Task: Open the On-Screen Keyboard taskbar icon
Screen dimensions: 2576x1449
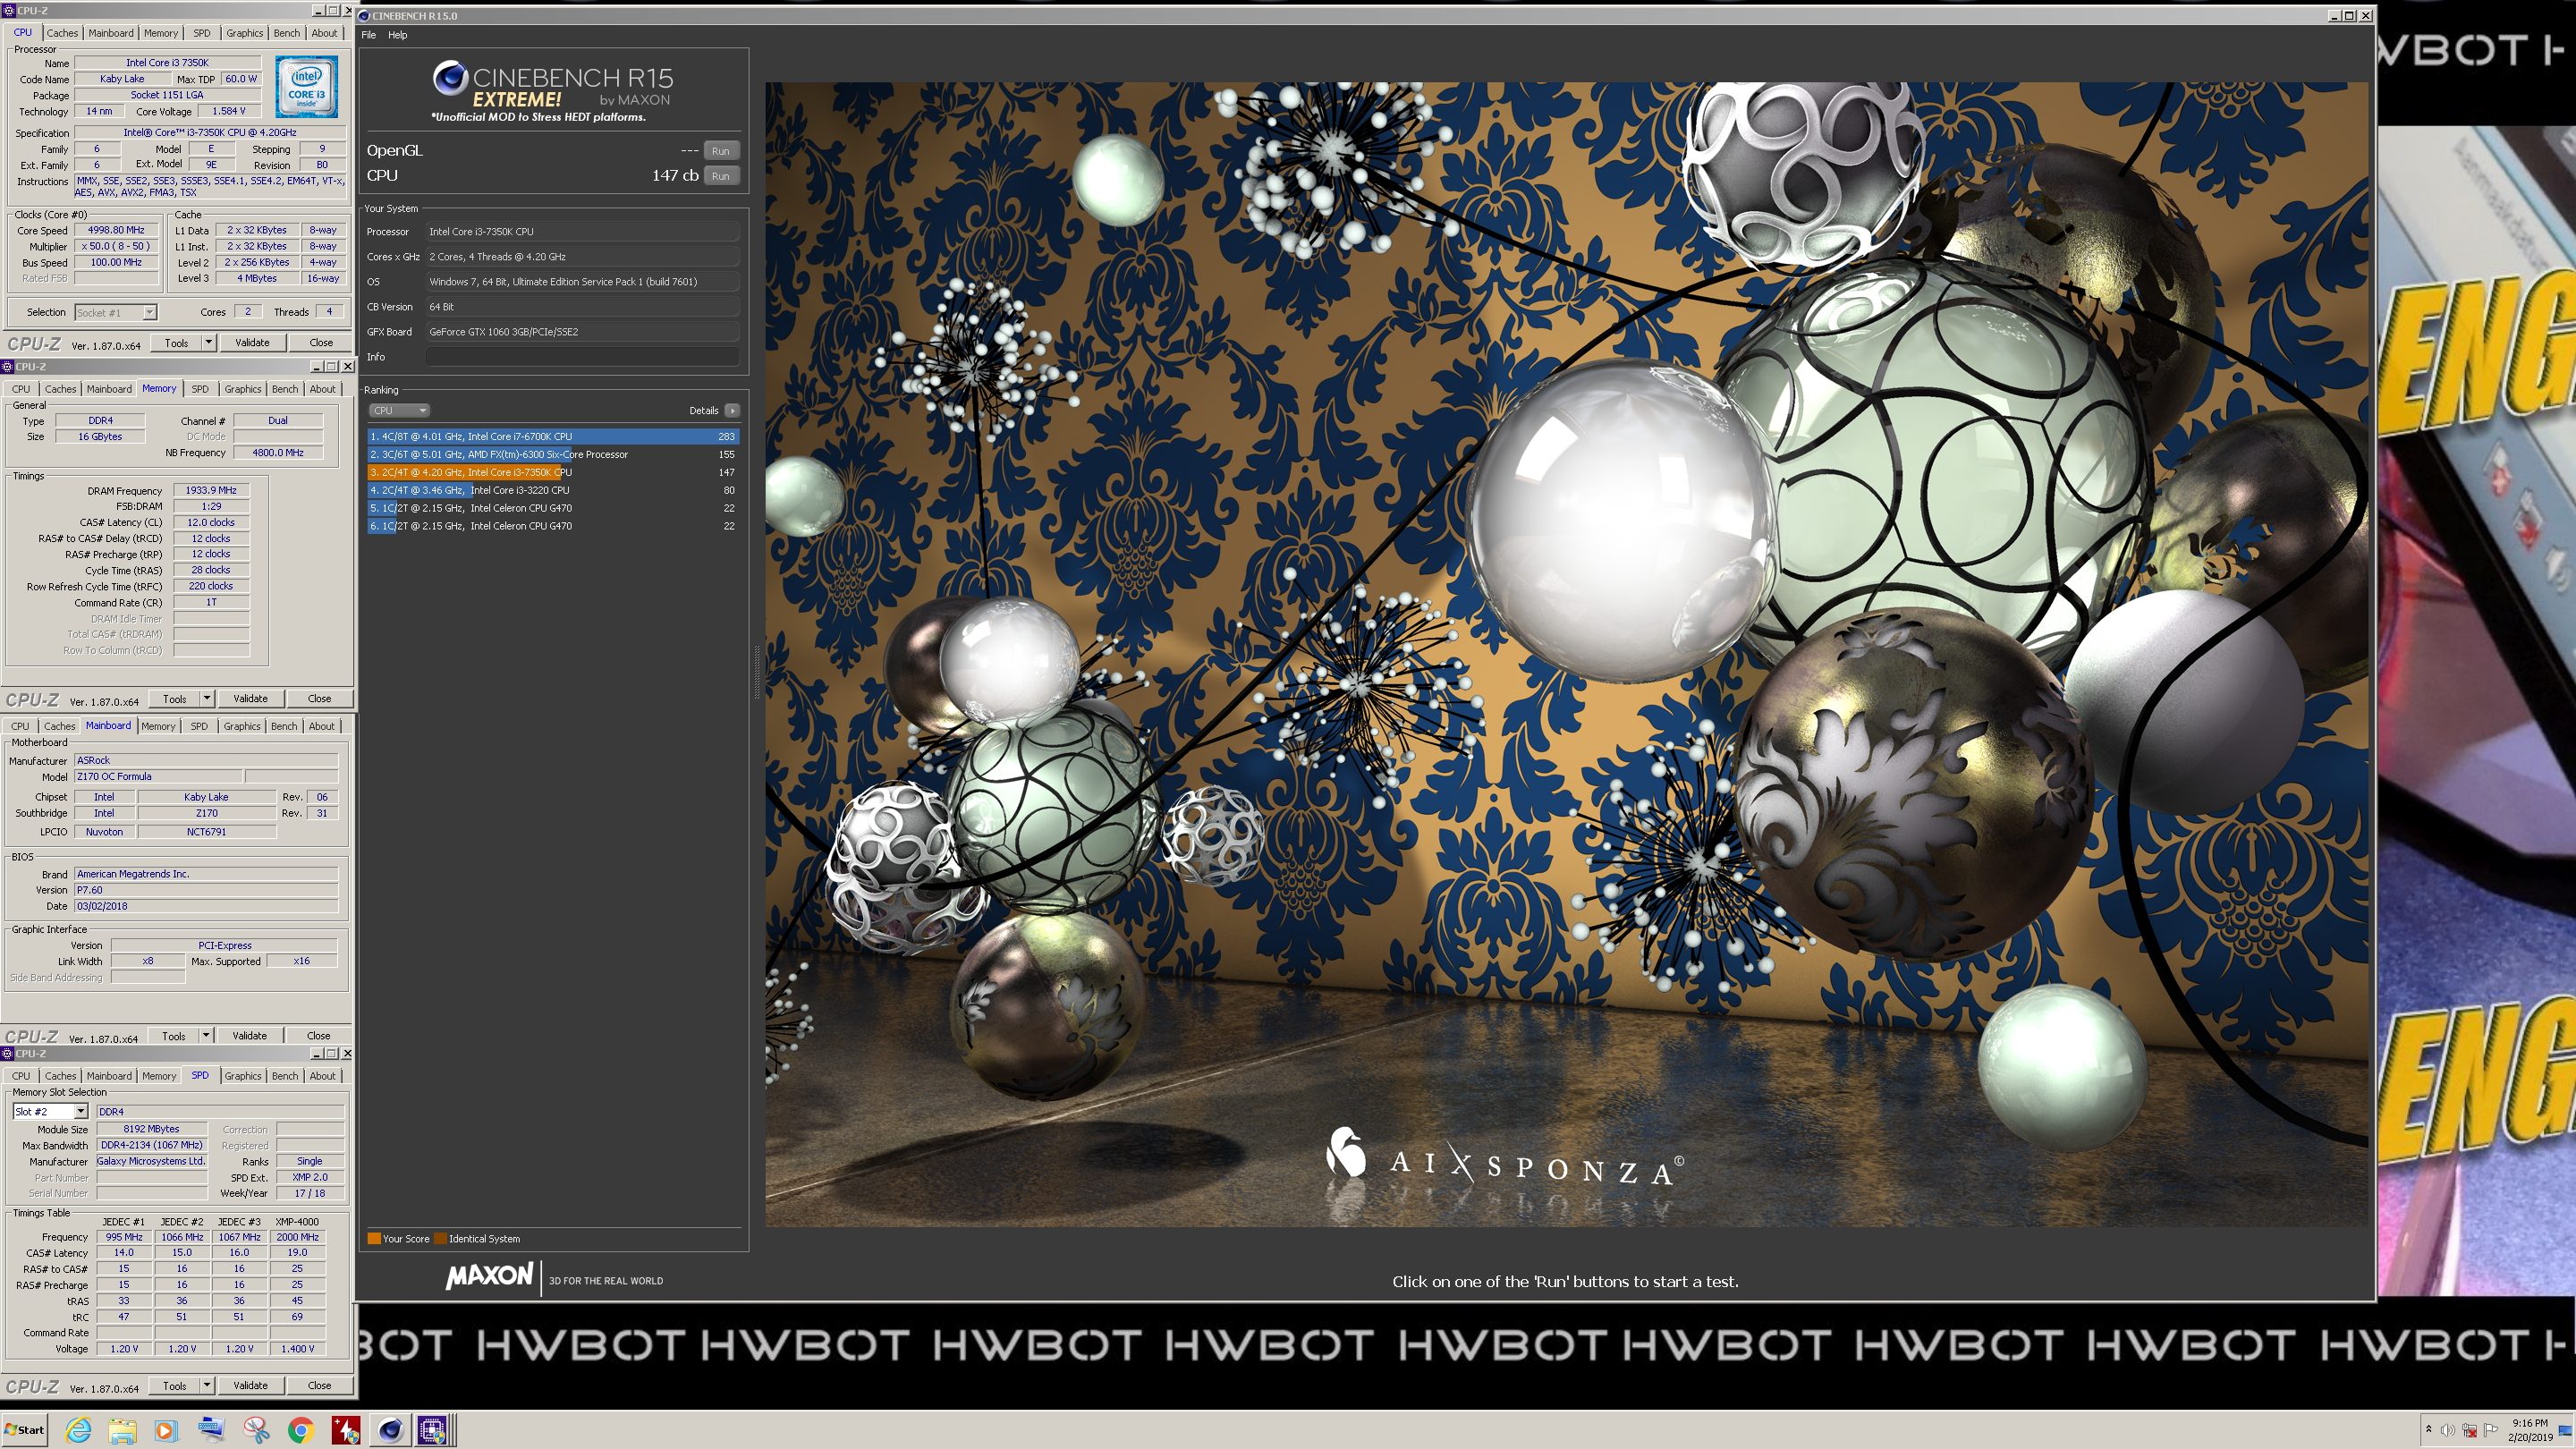Action: pos(211,1430)
